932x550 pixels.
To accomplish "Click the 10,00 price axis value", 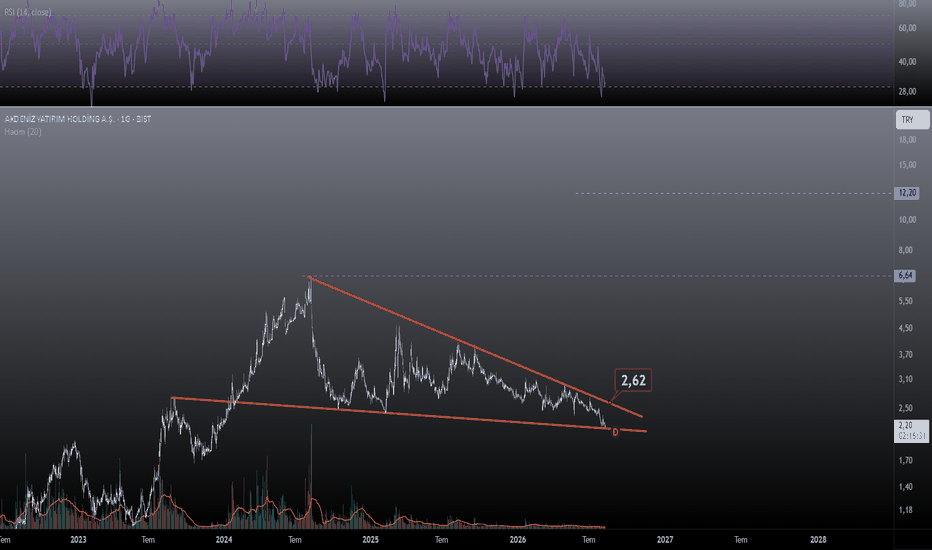I will pos(907,219).
